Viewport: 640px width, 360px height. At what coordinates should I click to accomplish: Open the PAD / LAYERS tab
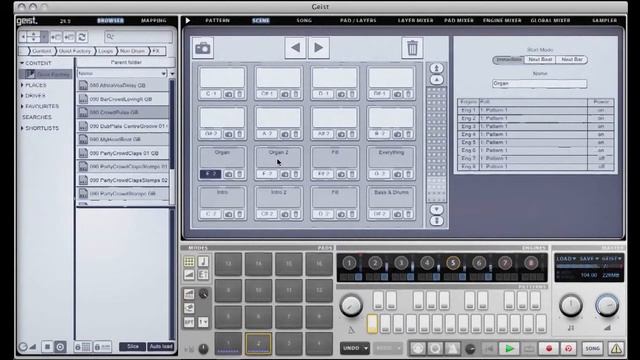point(358,20)
